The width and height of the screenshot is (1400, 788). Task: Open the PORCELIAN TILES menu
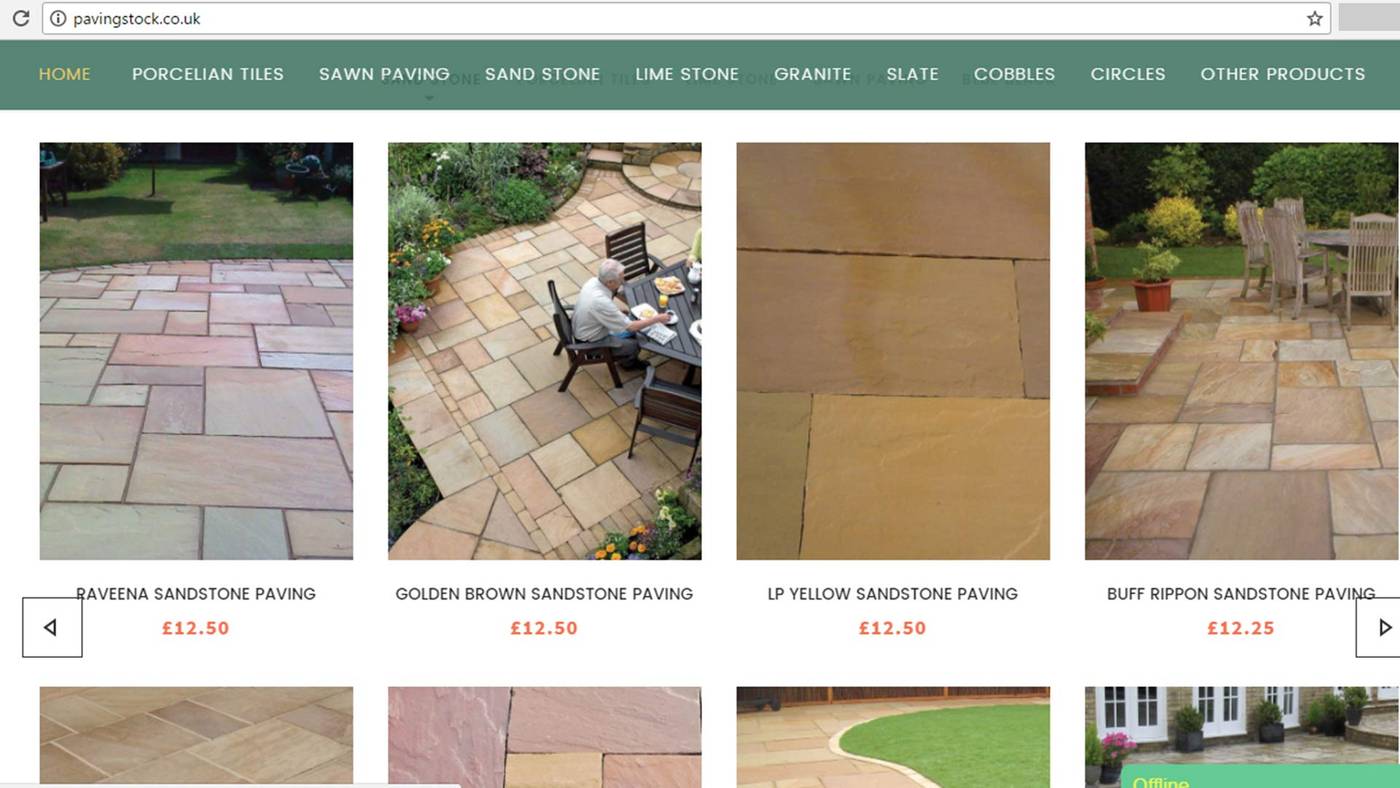pyautogui.click(x=208, y=74)
